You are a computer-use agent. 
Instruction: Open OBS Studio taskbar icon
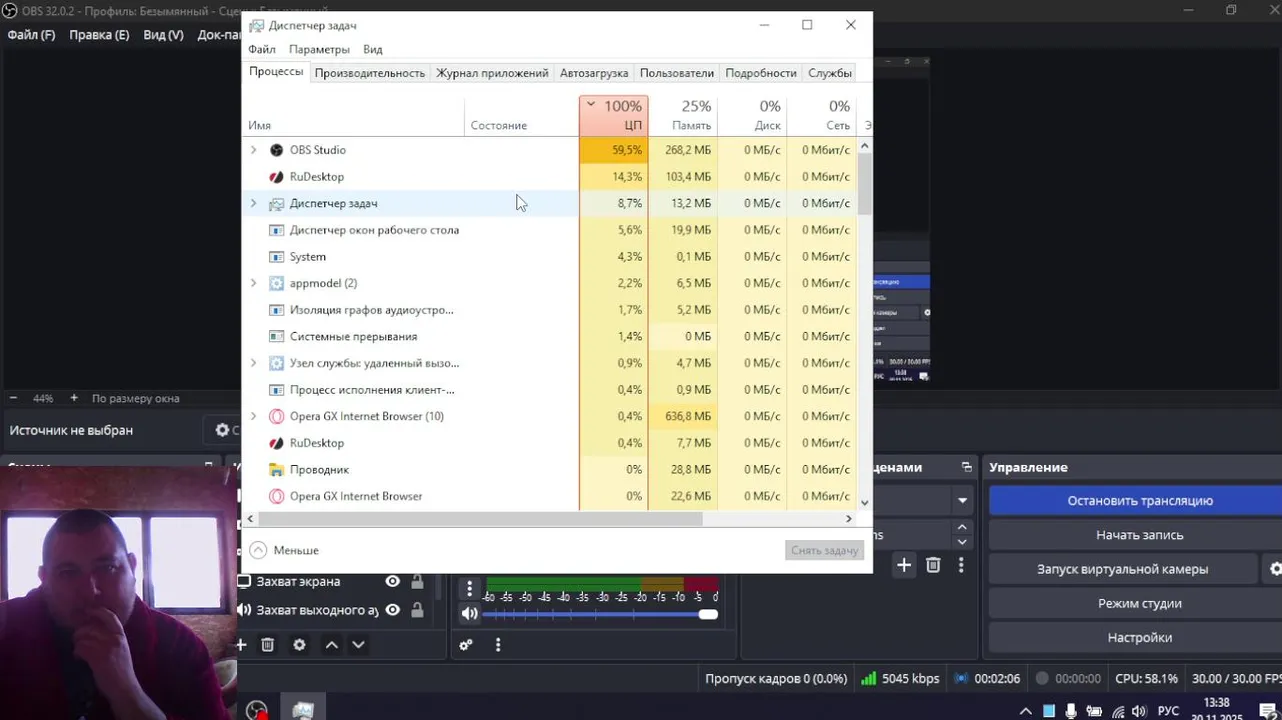tap(257, 710)
